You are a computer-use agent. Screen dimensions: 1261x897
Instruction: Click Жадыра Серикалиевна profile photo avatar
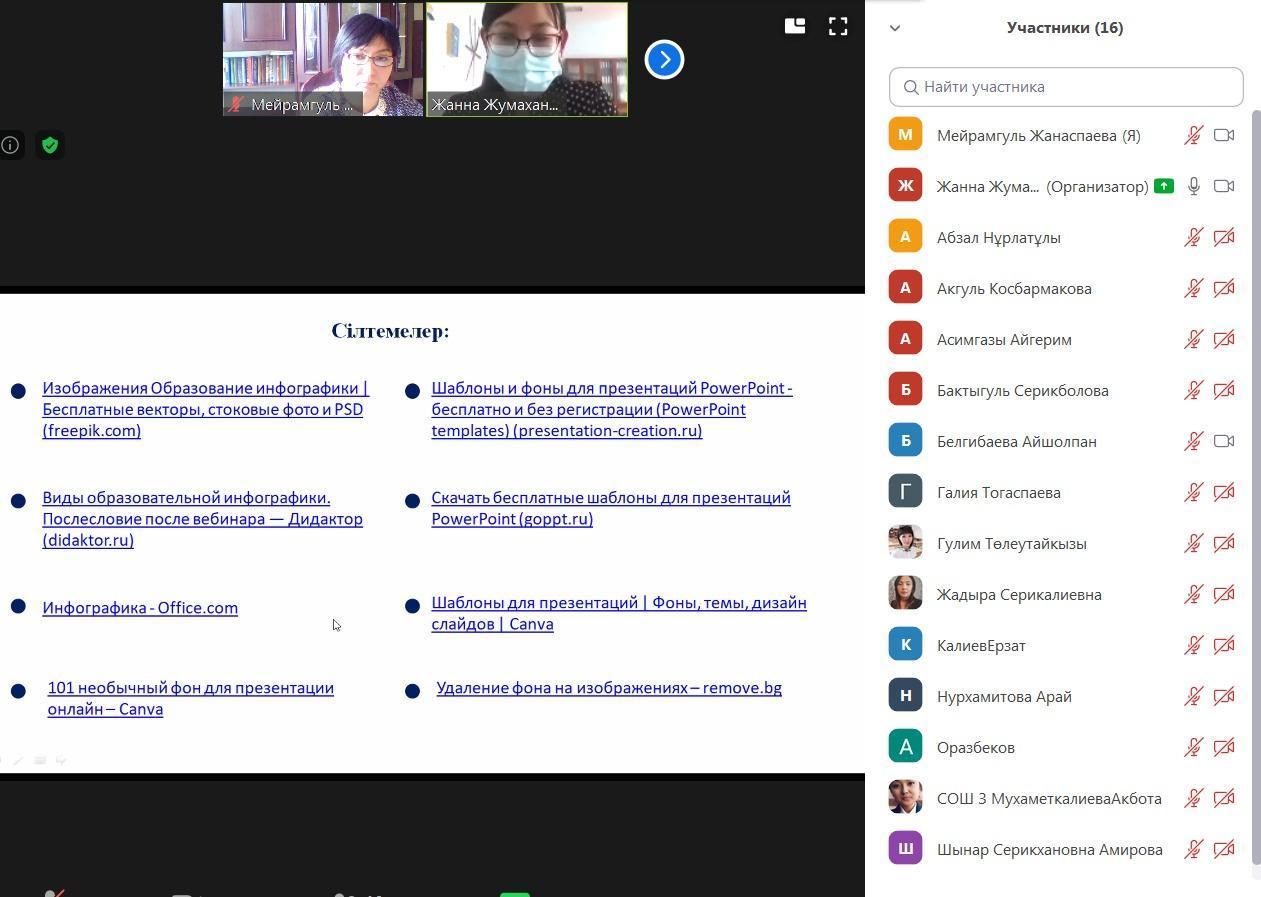(x=905, y=593)
